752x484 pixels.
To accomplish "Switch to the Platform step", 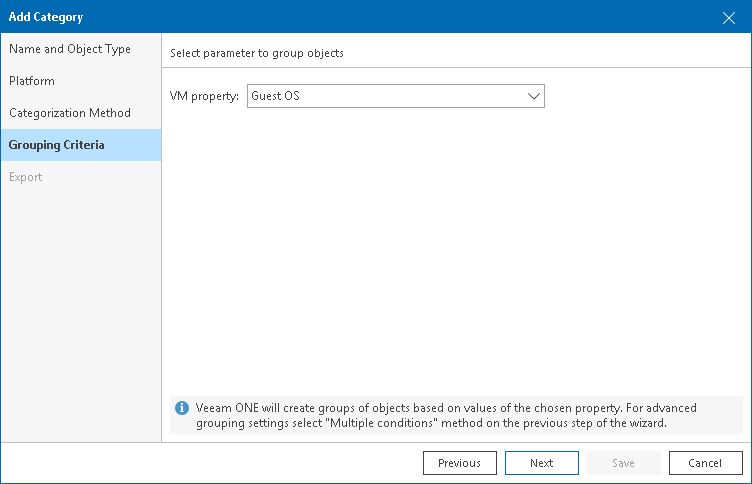I will pyautogui.click(x=32, y=81).
